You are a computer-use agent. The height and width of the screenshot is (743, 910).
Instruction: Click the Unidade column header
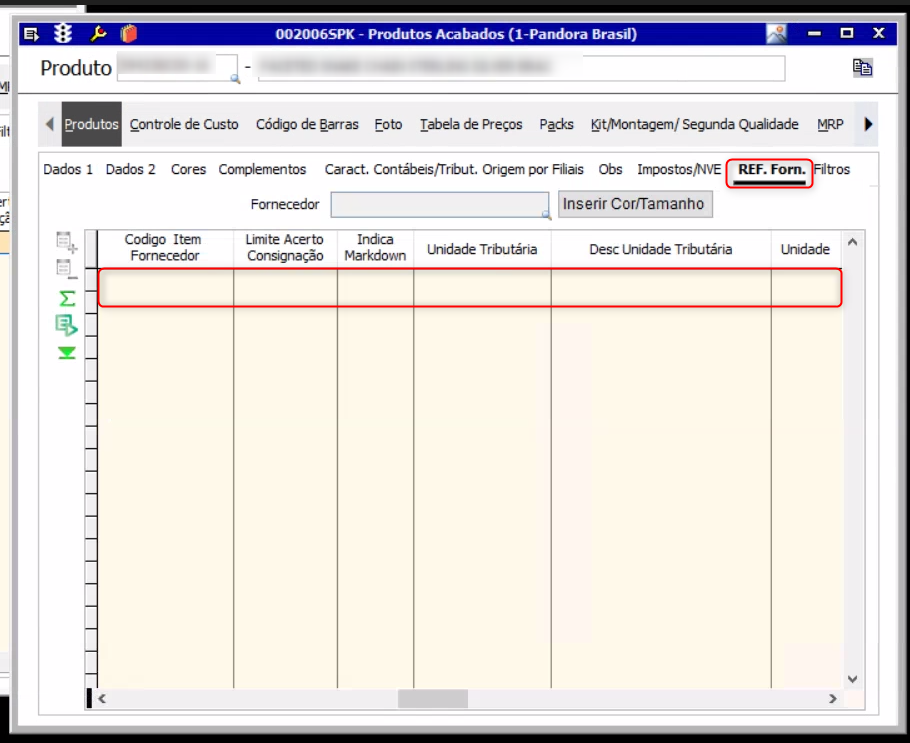[806, 249]
